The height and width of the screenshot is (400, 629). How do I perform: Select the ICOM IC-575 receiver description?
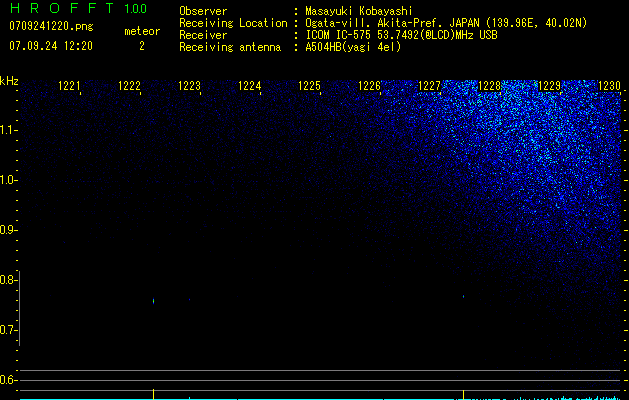pos(401,35)
